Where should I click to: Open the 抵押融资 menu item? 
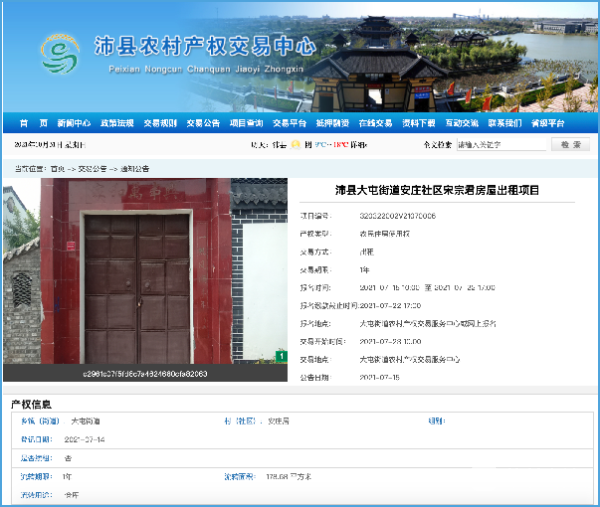(x=333, y=123)
